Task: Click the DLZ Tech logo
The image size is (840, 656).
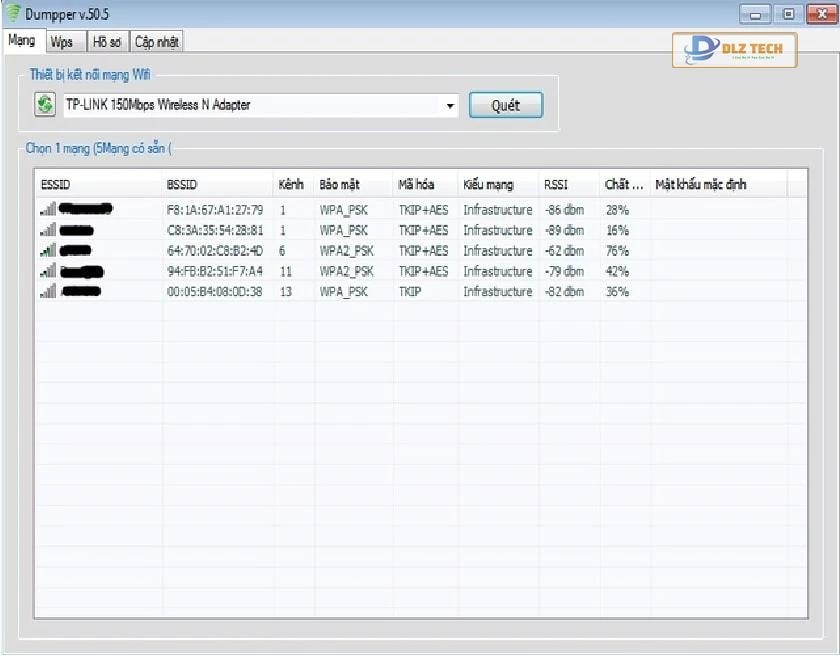Action: click(735, 50)
